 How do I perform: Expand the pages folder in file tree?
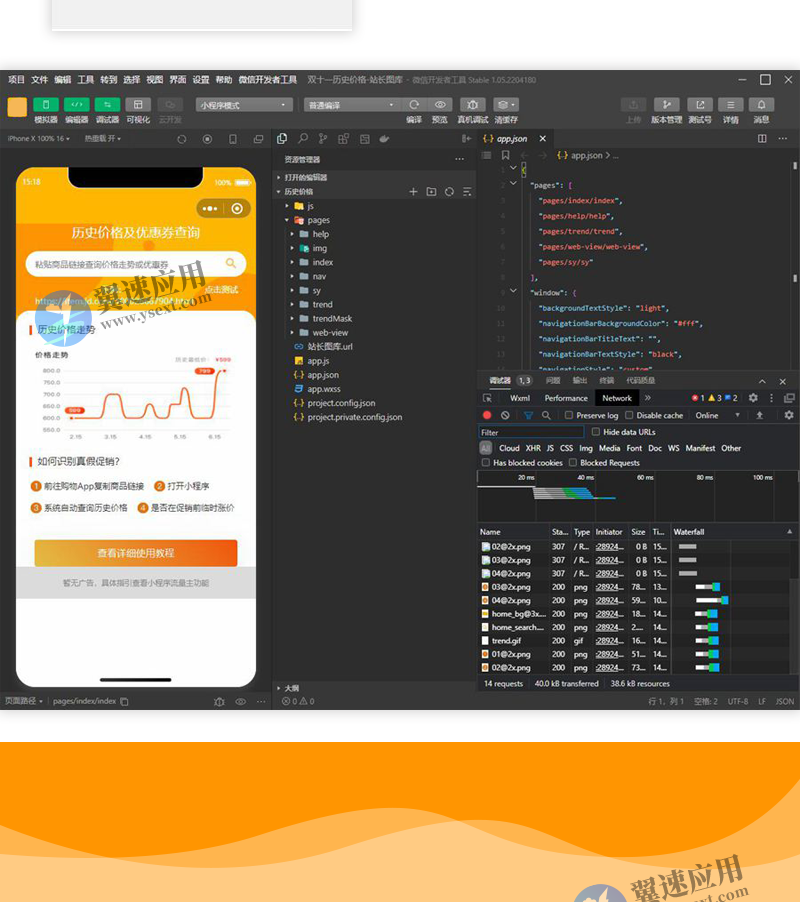pyautogui.click(x=318, y=220)
